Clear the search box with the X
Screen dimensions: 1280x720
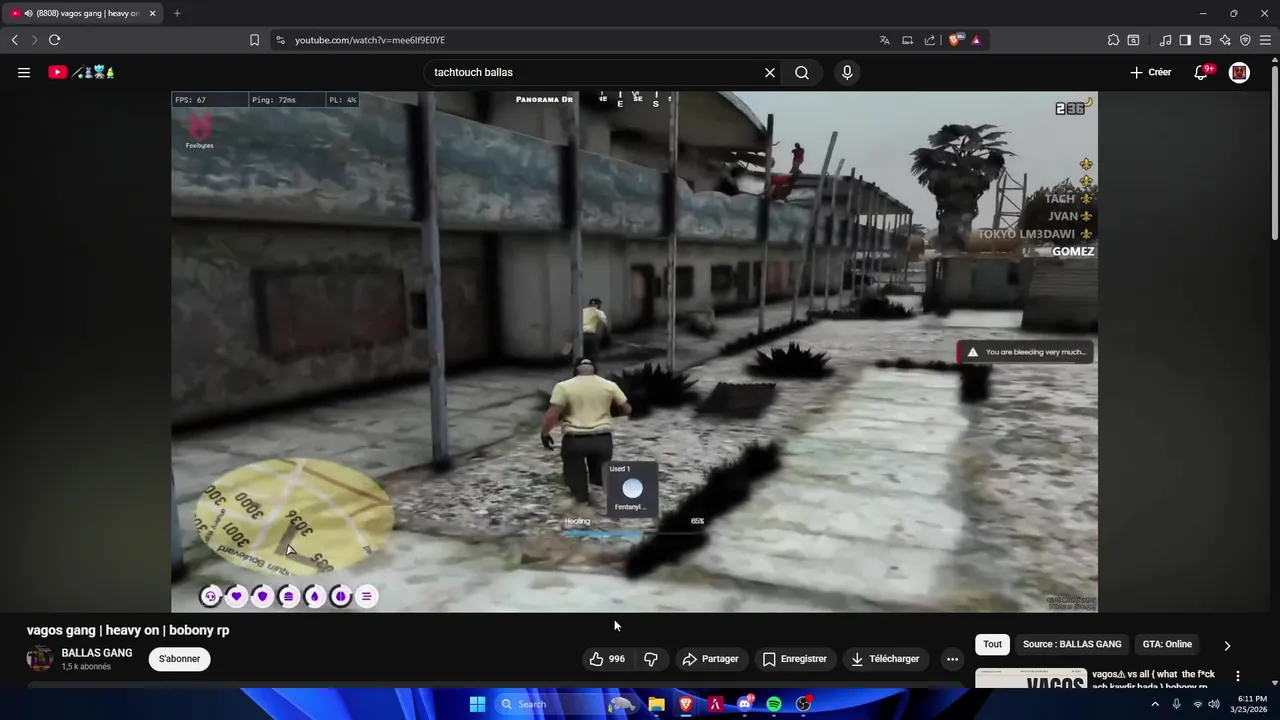click(x=770, y=72)
